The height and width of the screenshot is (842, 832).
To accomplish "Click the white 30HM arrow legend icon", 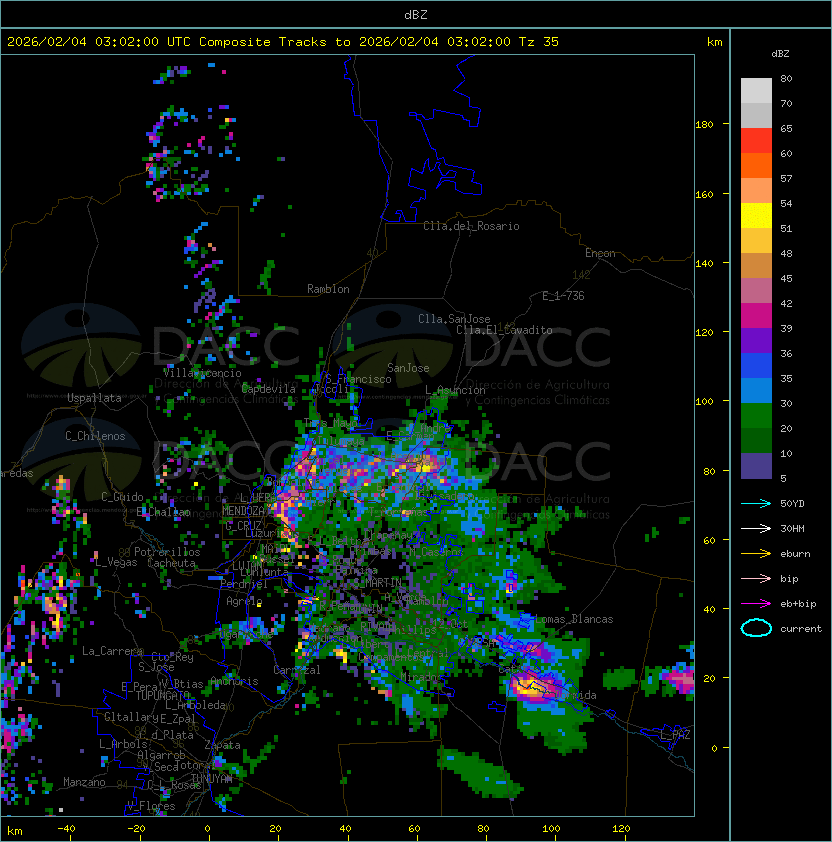I will pyautogui.click(x=756, y=529).
